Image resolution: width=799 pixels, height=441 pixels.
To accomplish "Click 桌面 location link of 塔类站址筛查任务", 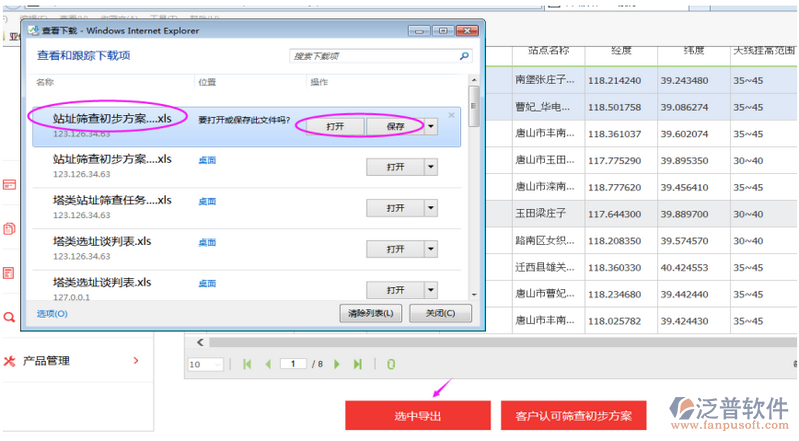I will point(207,201).
